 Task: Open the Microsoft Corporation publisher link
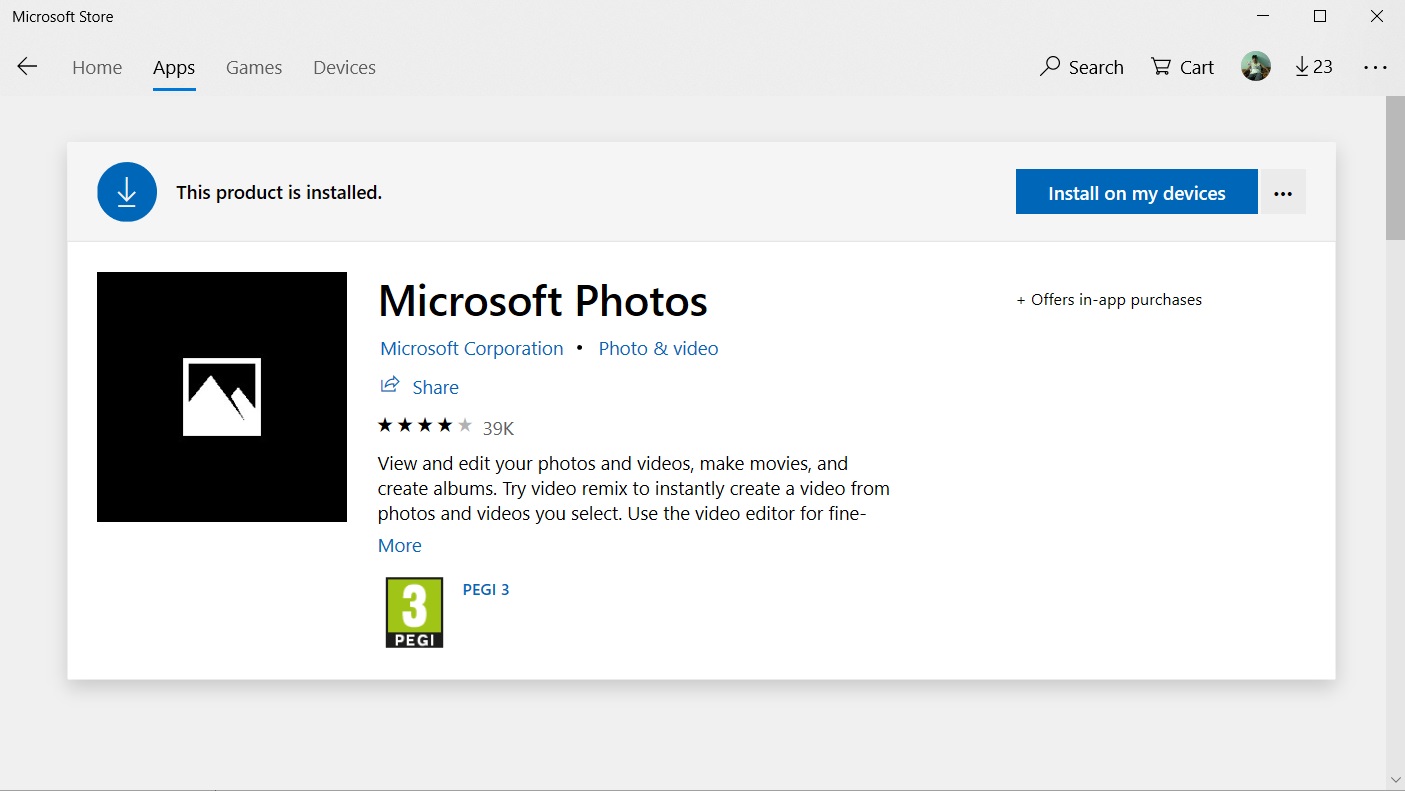click(472, 348)
